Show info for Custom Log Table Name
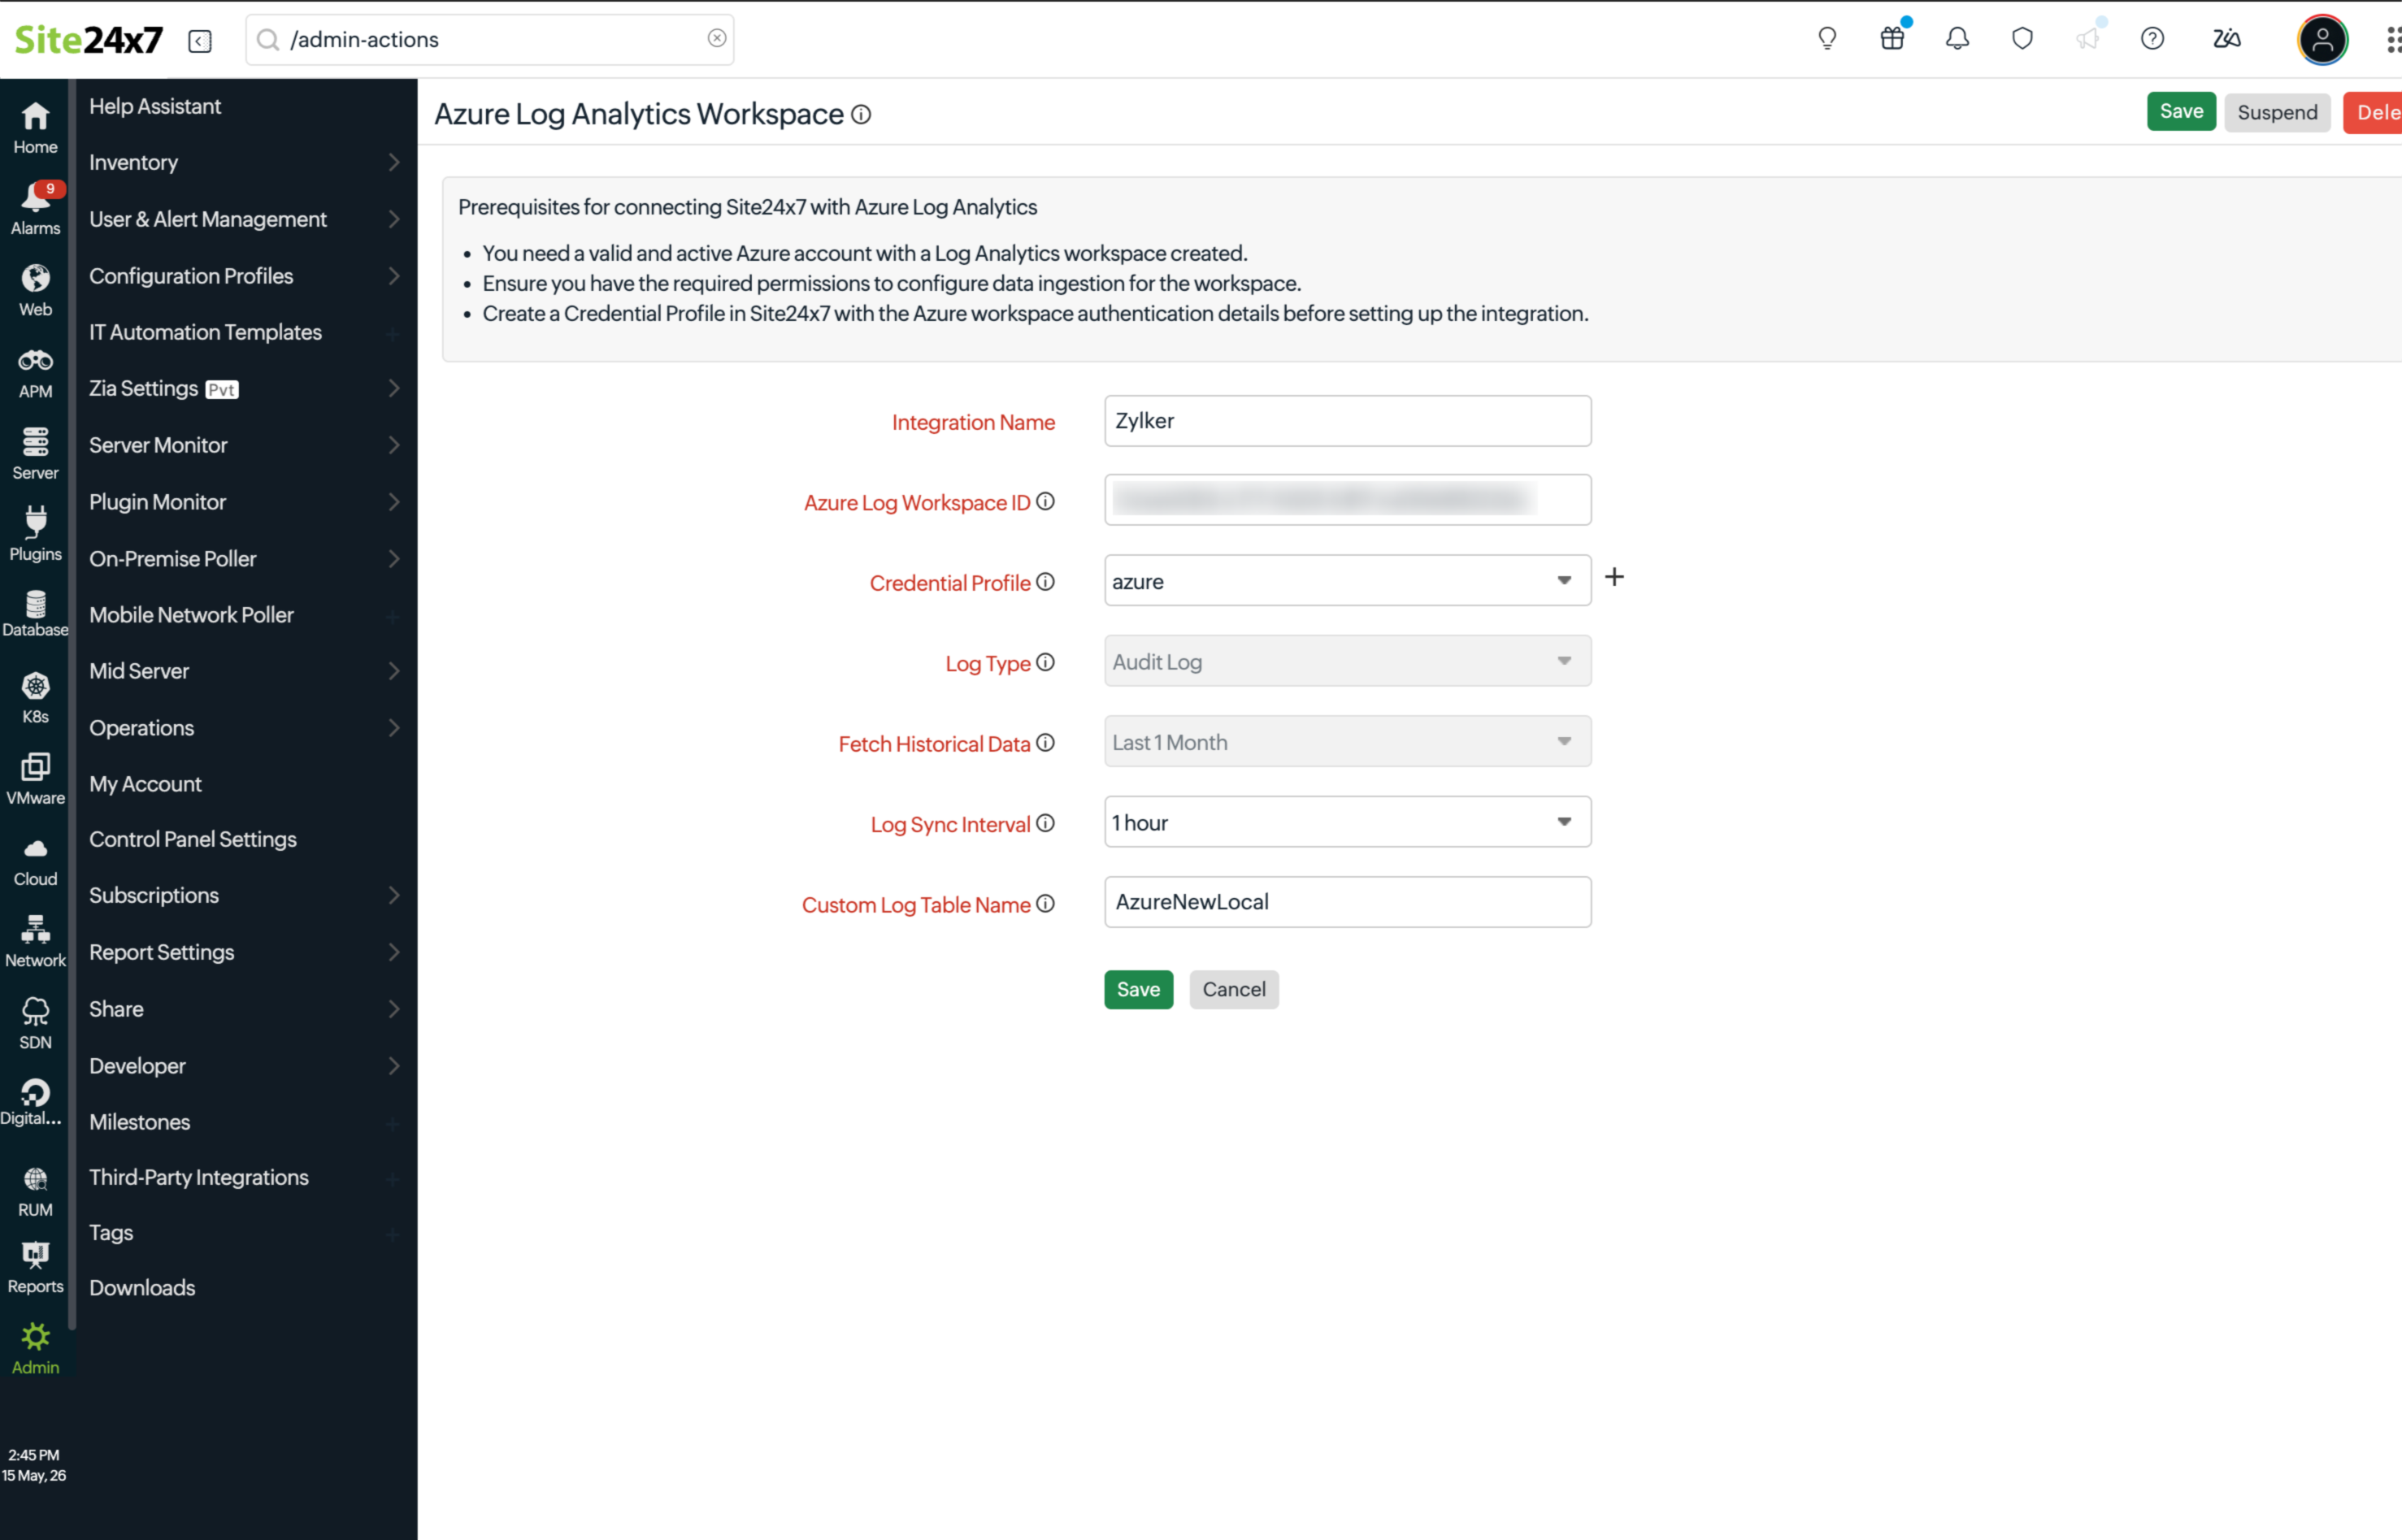 (1045, 903)
